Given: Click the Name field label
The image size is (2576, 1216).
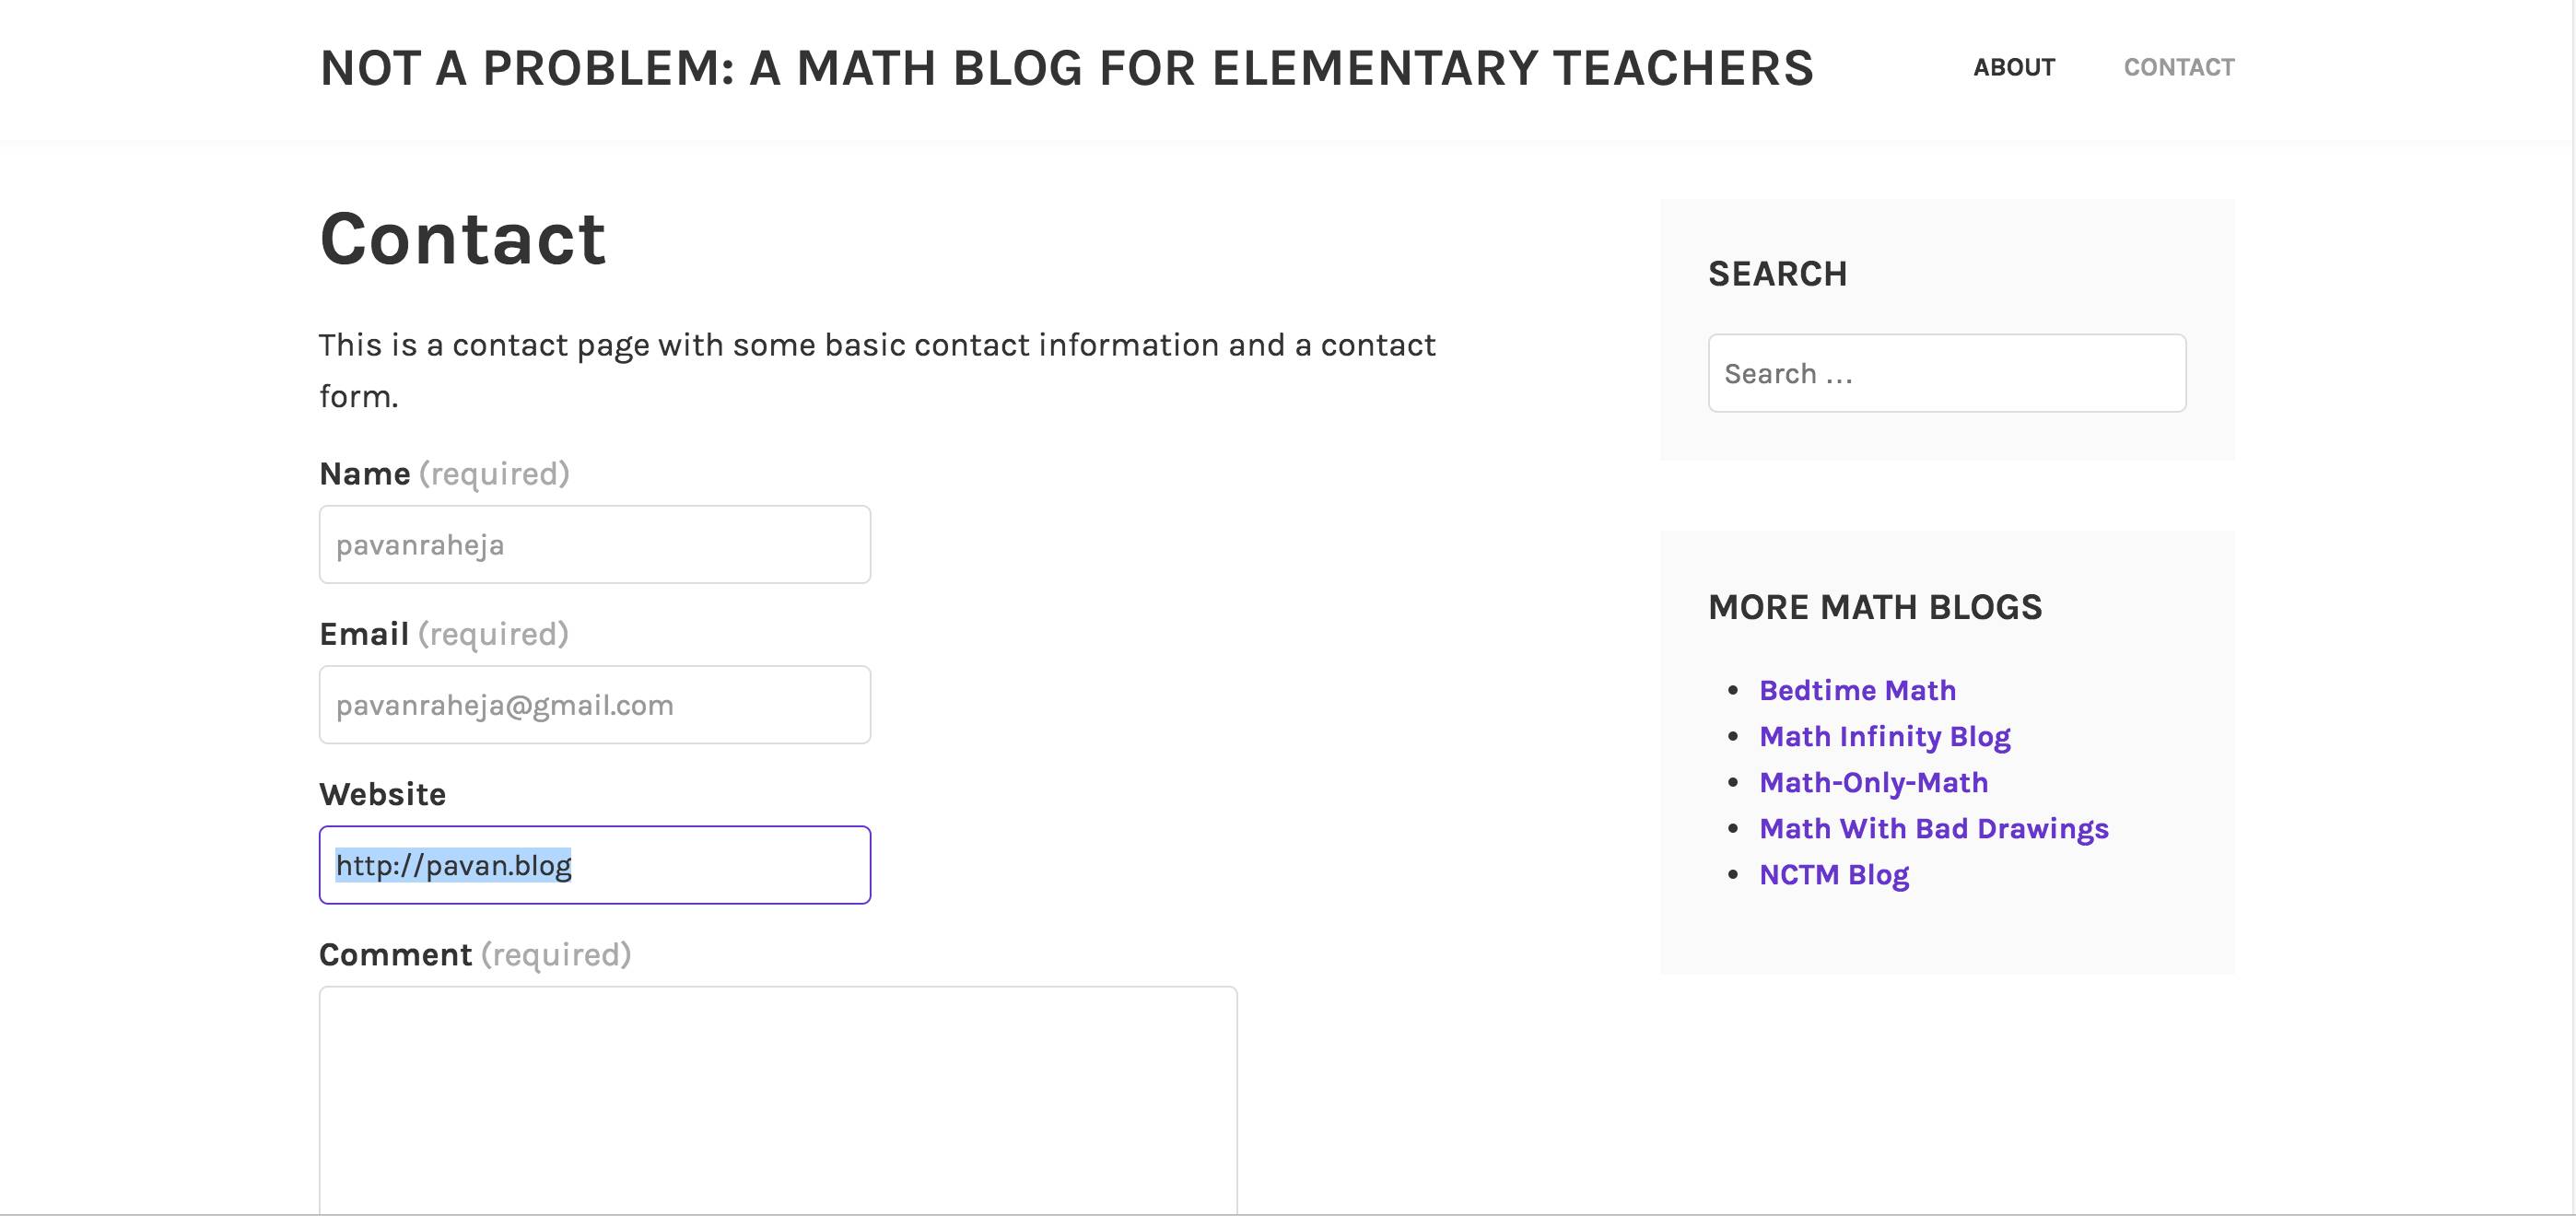Looking at the screenshot, I should tap(365, 473).
